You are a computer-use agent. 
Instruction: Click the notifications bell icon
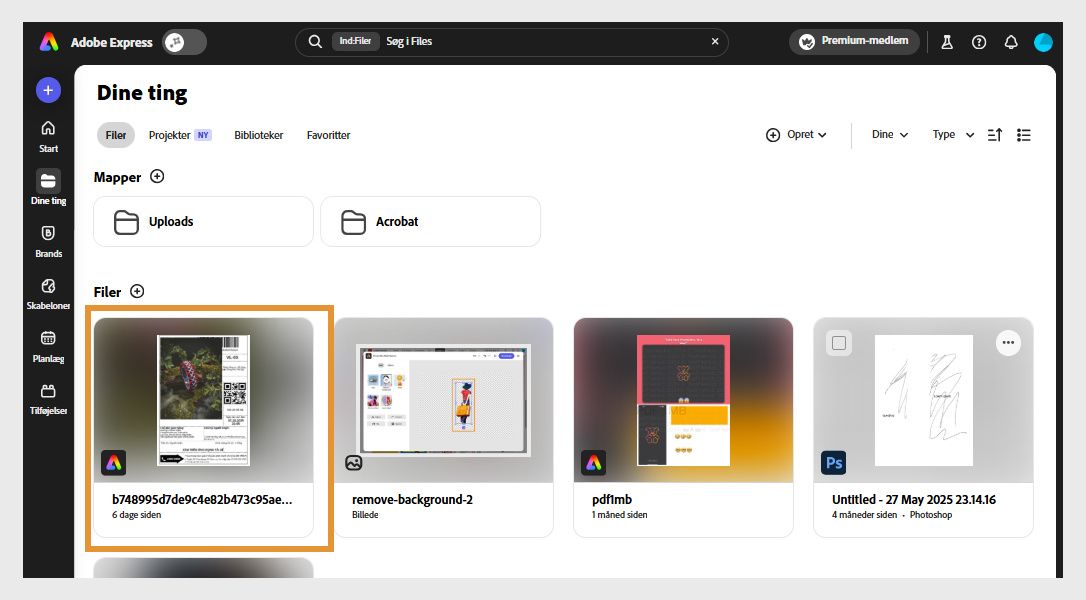coord(1011,42)
